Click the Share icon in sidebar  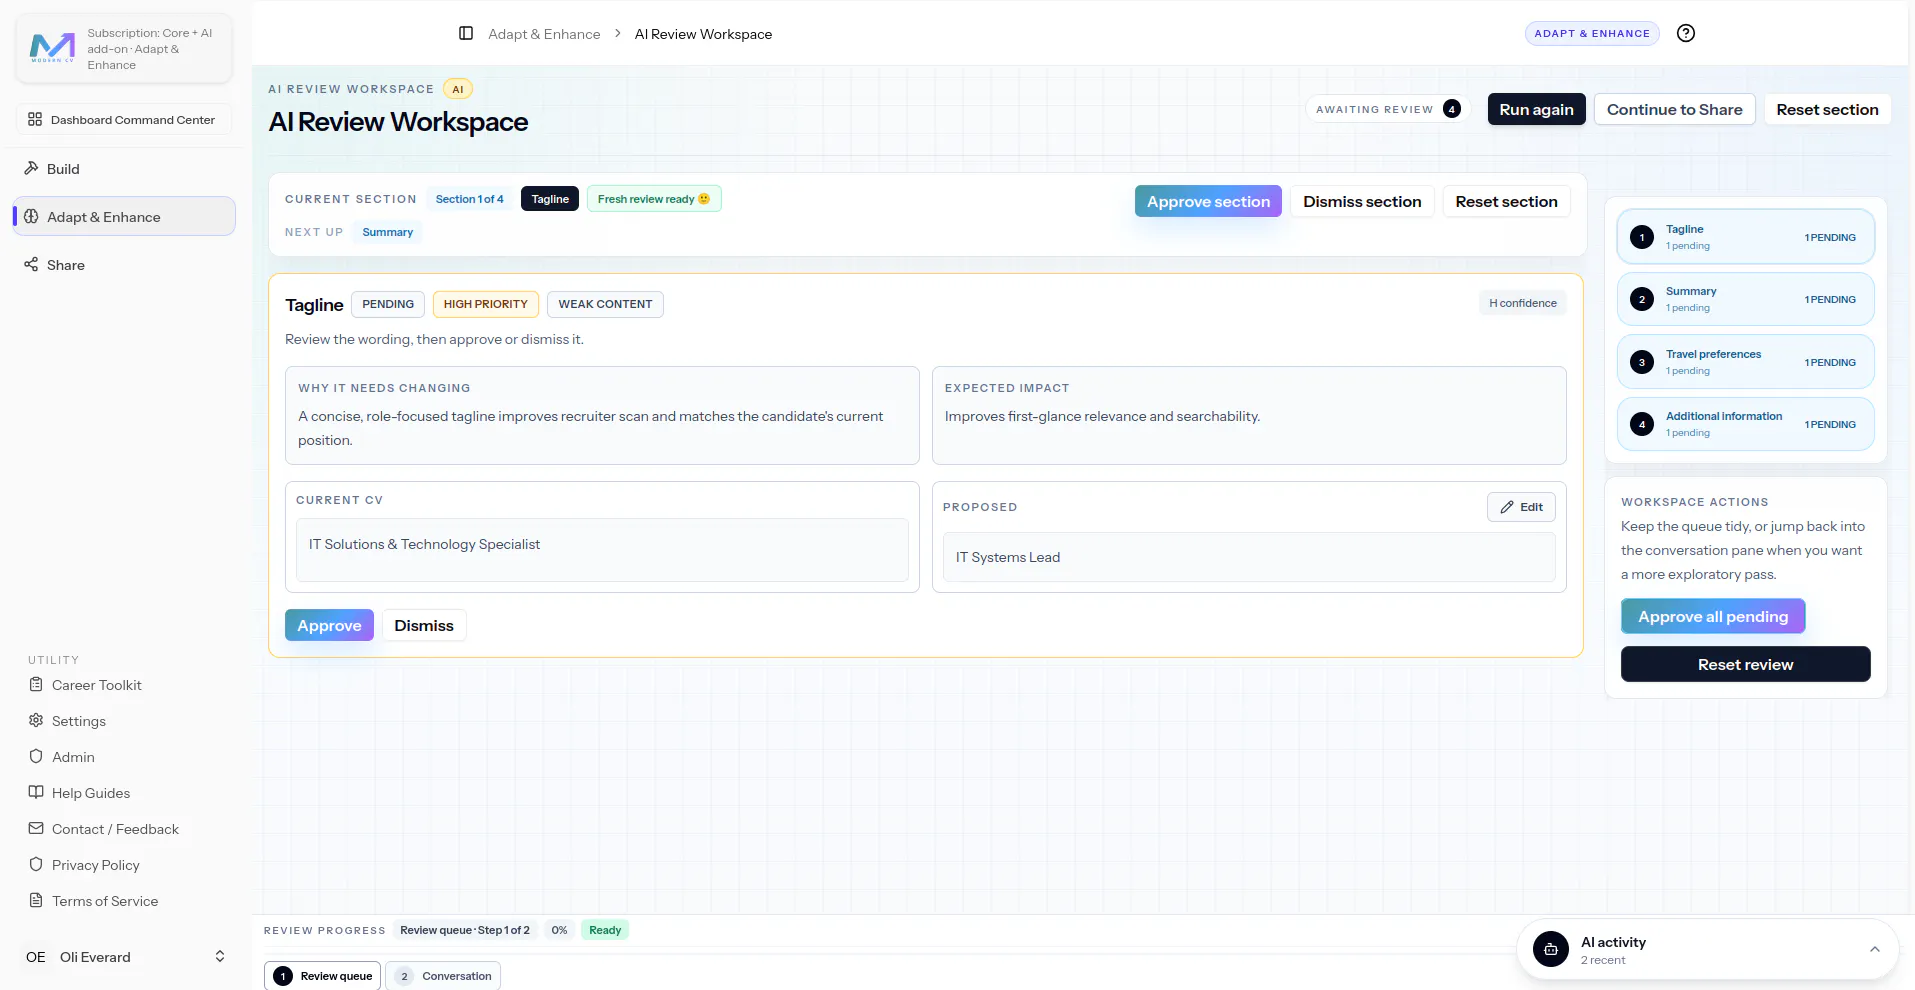point(31,264)
